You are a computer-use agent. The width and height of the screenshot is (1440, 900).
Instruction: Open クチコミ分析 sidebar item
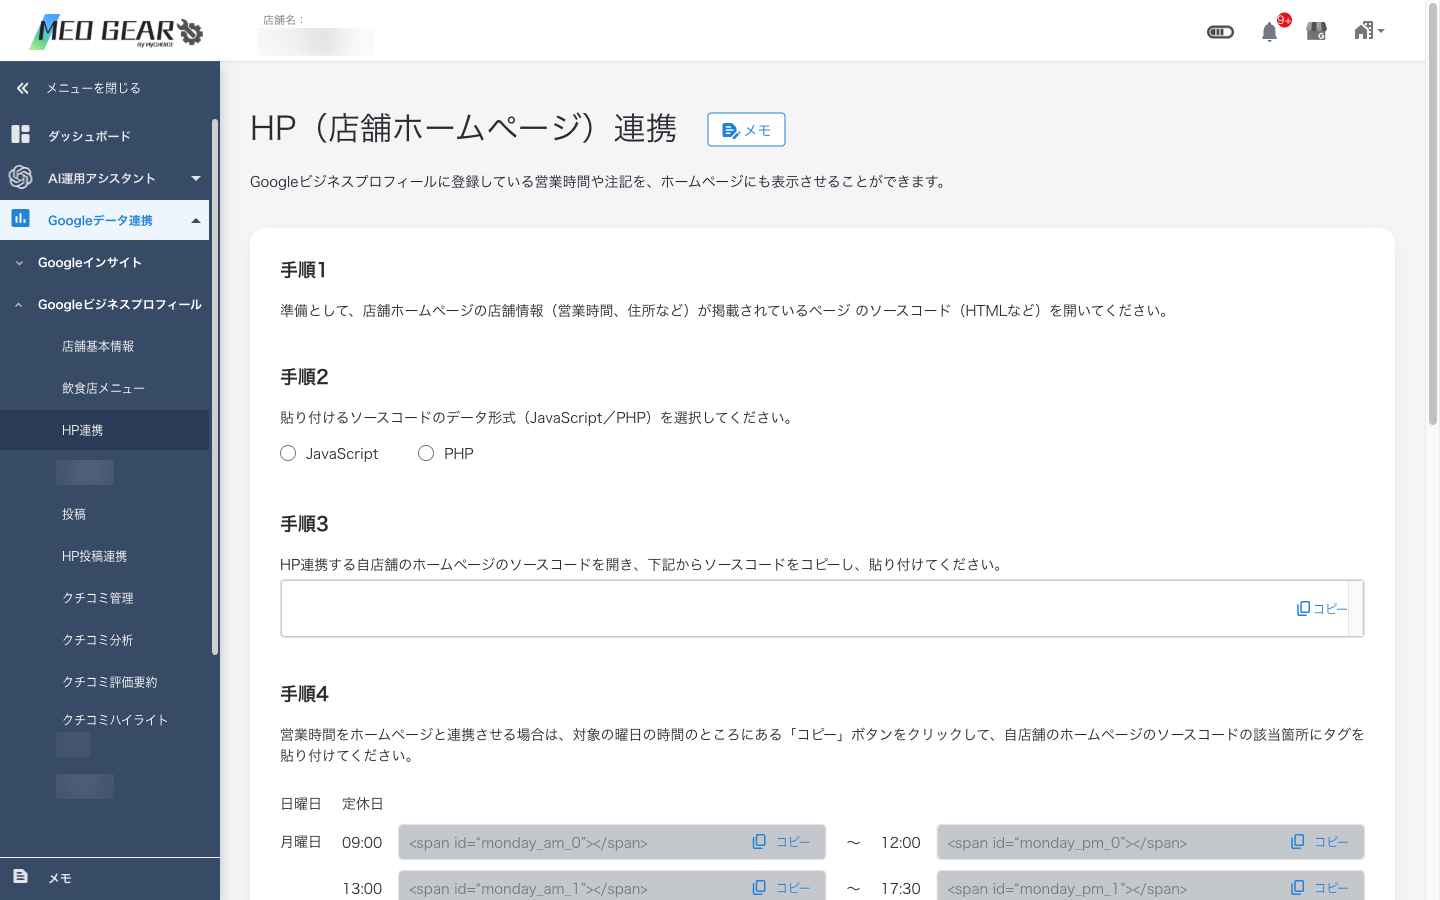point(98,640)
